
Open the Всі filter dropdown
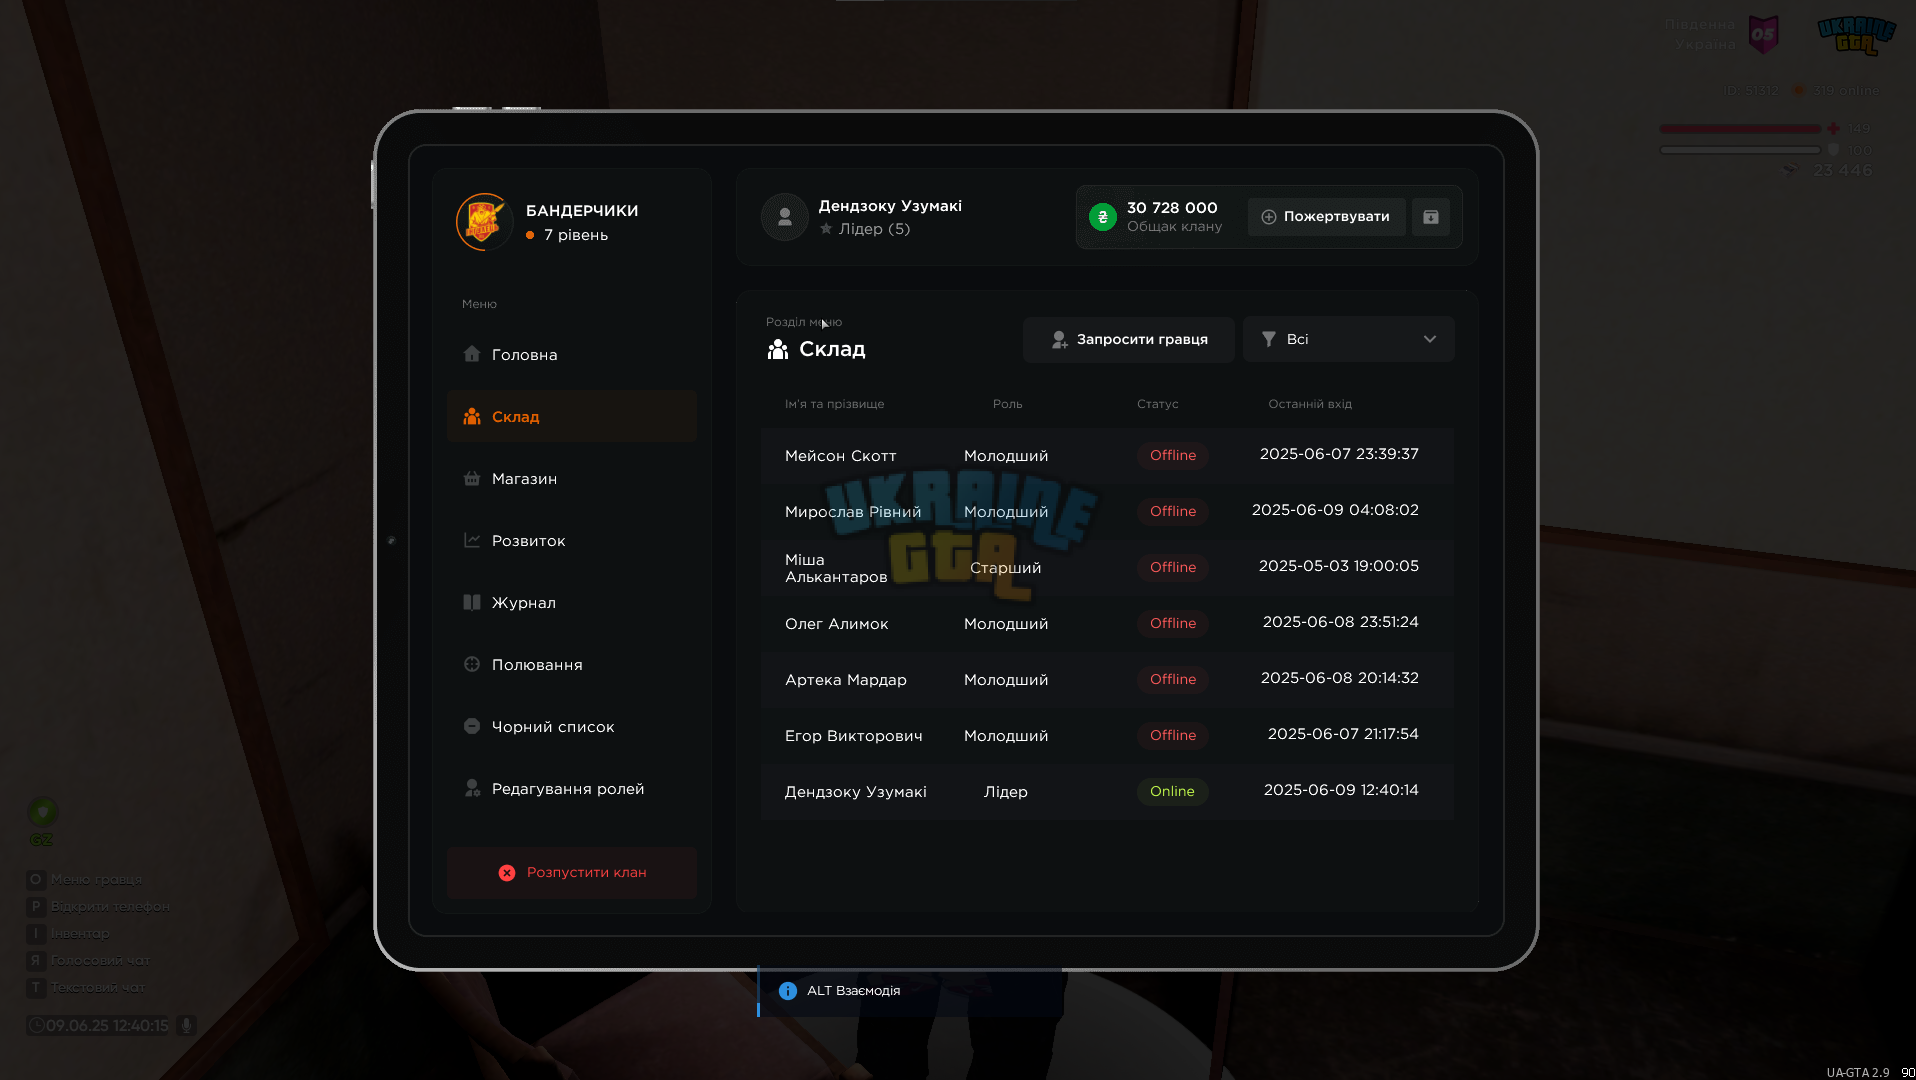(1348, 340)
